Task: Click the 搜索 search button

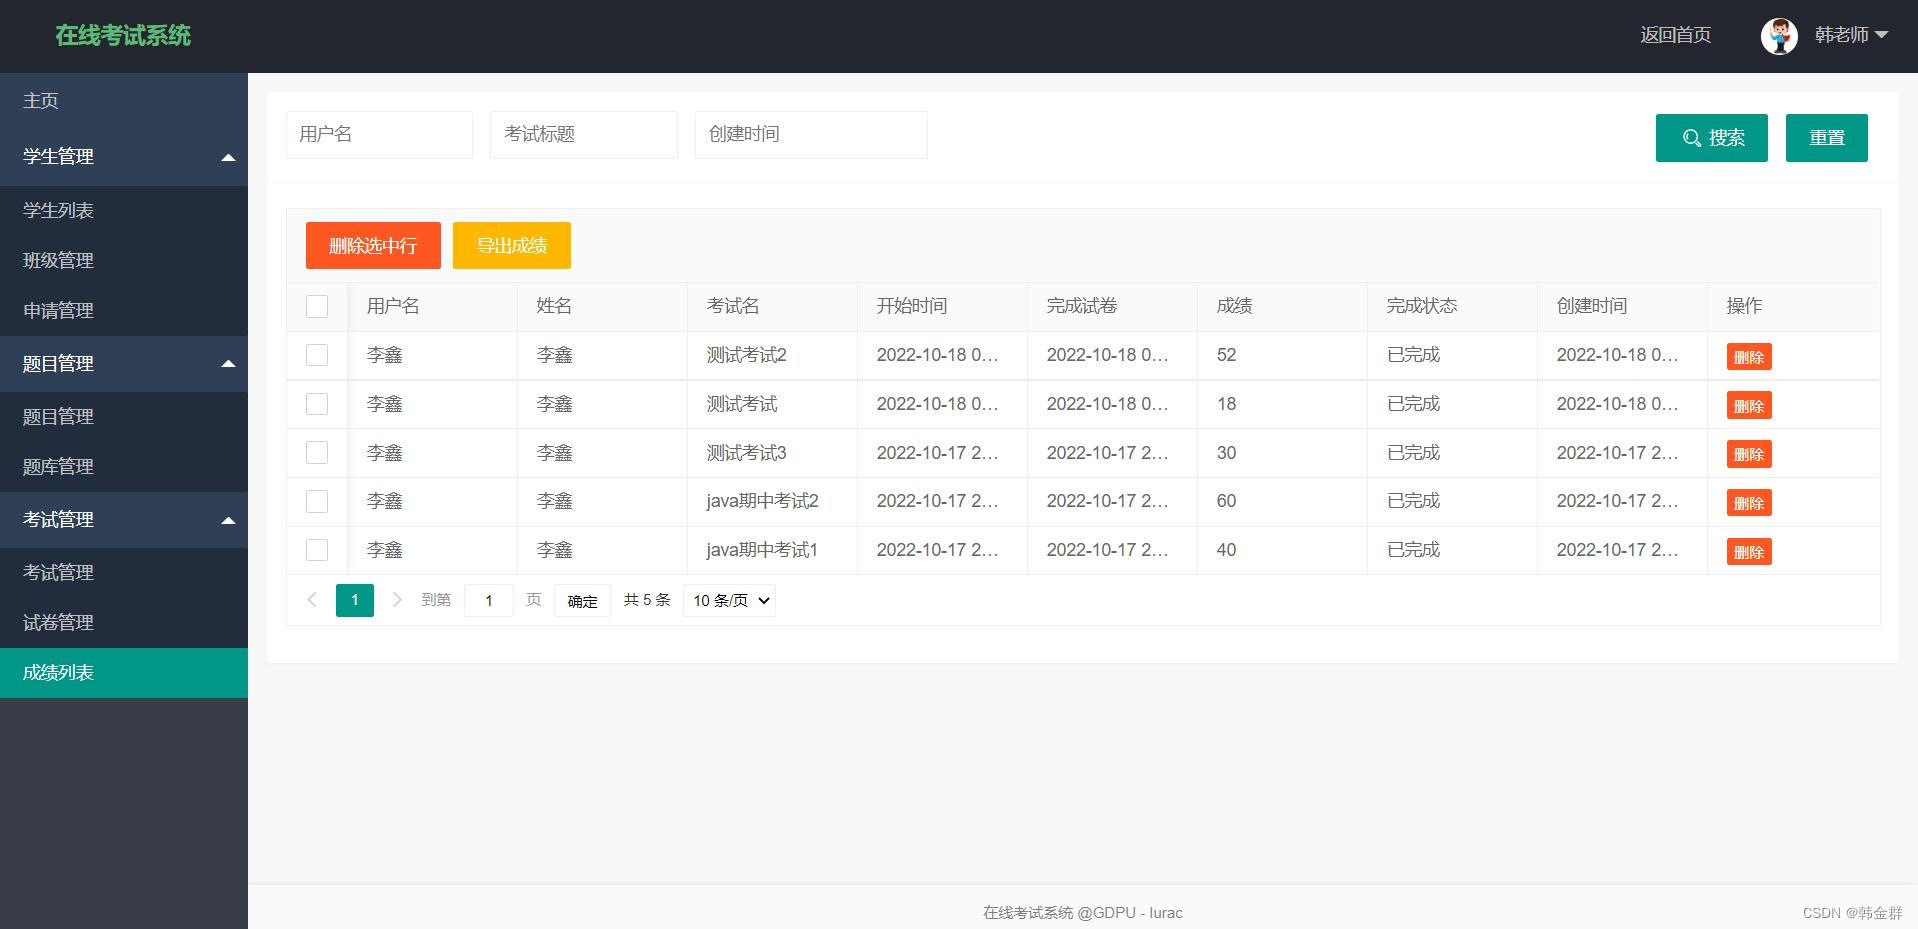Action: tap(1712, 138)
